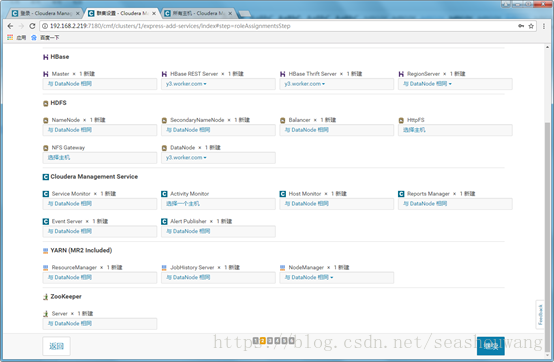This screenshot has width=554, height=362.
Task: Select host for Event Server role
Action: click(x=100, y=231)
